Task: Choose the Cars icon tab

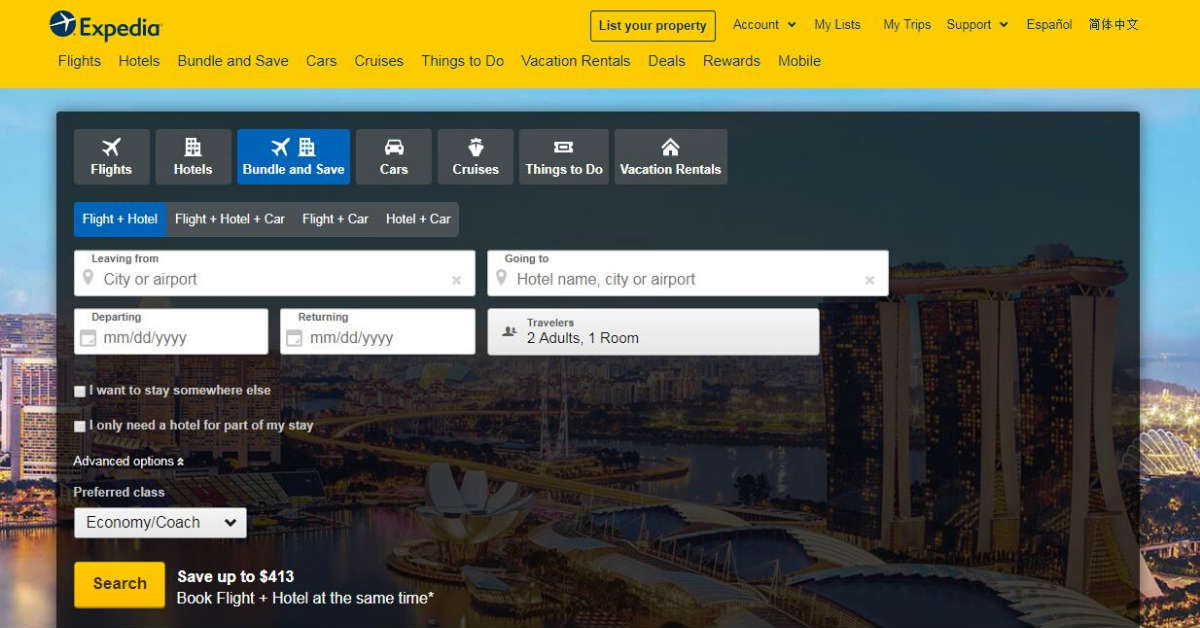Action: (x=394, y=157)
